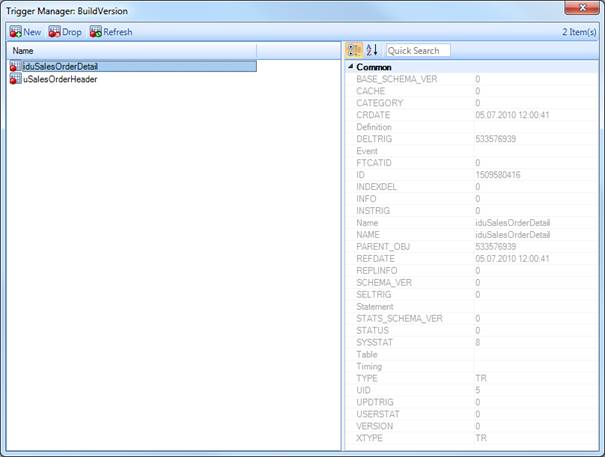Select the VERSION property row
This screenshot has width=605, height=457.
pos(471,426)
